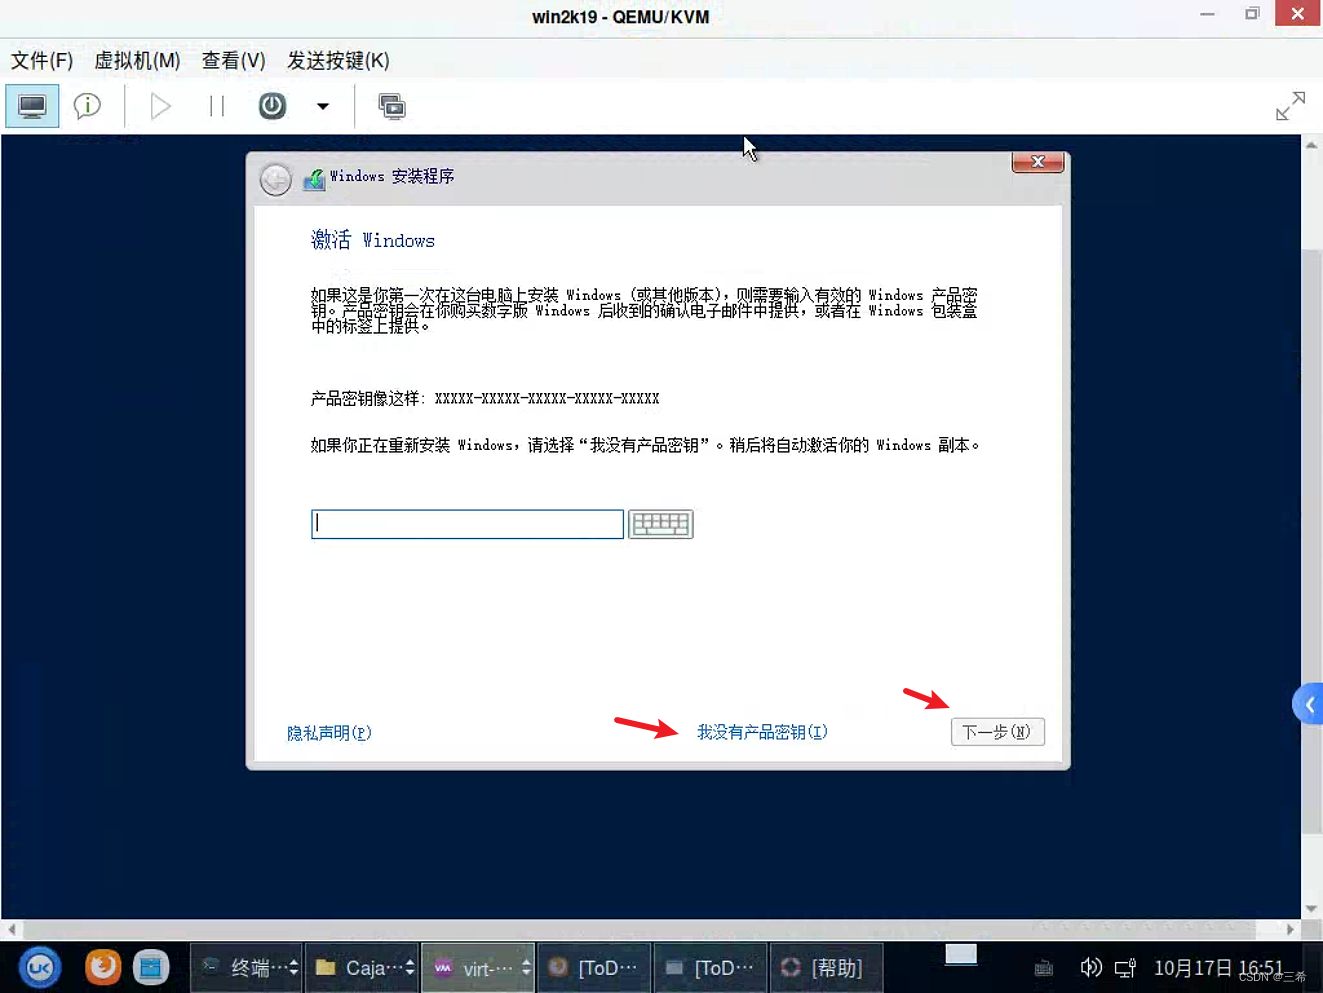Expand the blue side panel arrow

click(1308, 705)
